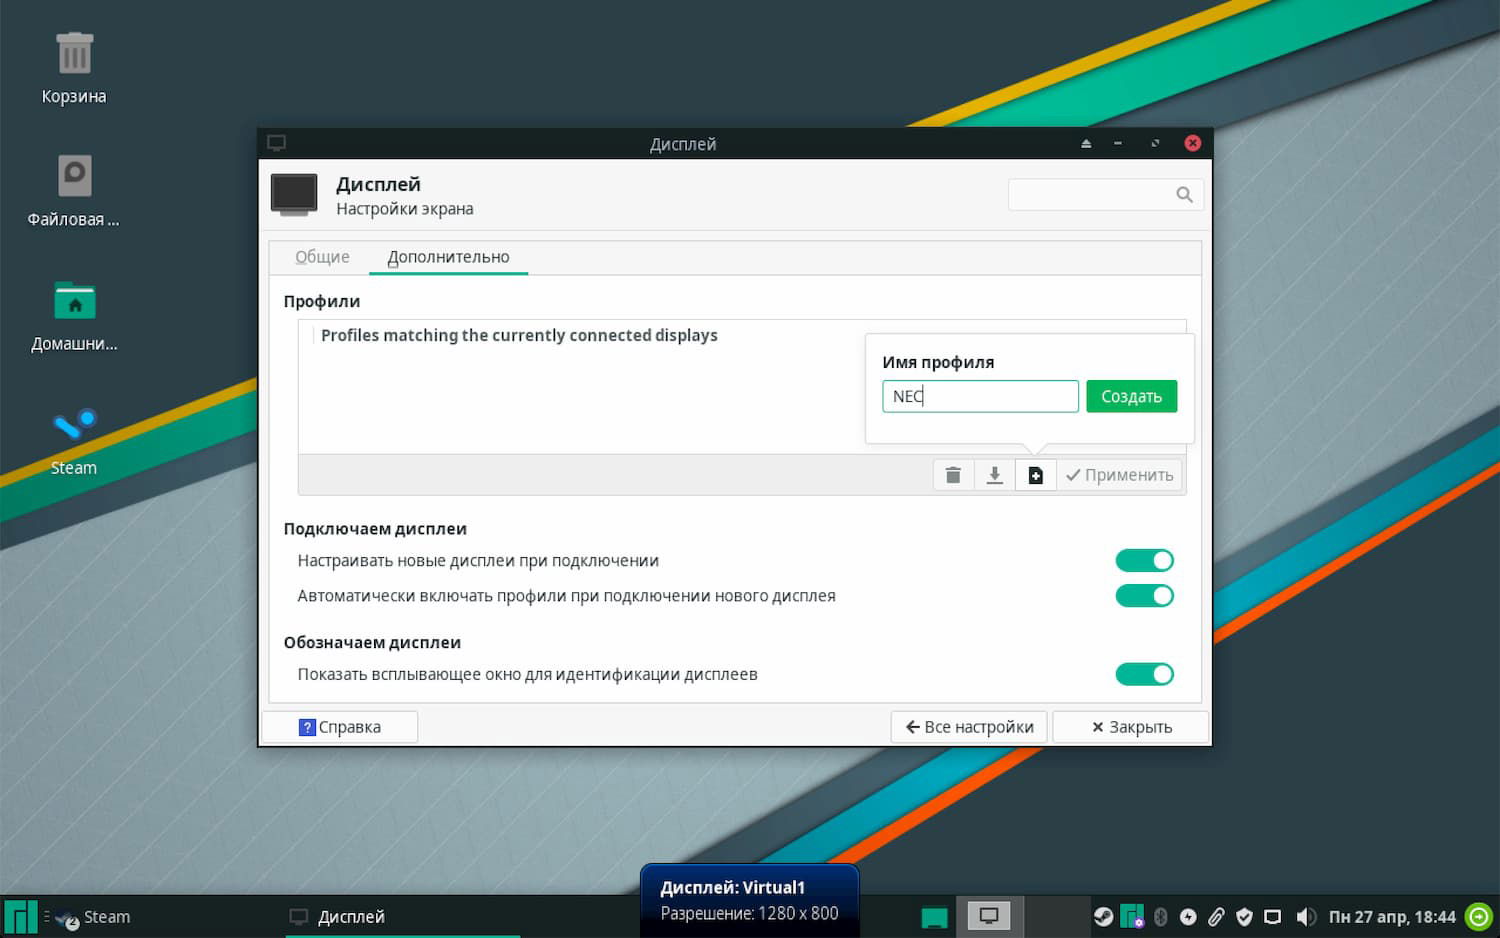Click the shield update tray icon
1500x938 pixels.
pyautogui.click(x=1244, y=917)
